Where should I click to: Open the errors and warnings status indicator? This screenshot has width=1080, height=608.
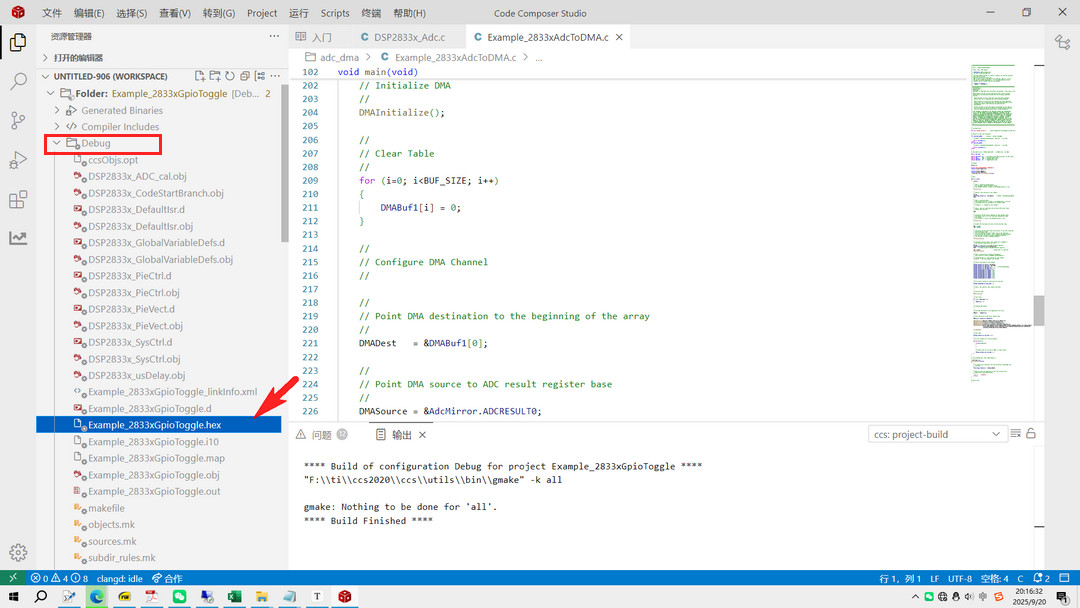(x=59, y=578)
